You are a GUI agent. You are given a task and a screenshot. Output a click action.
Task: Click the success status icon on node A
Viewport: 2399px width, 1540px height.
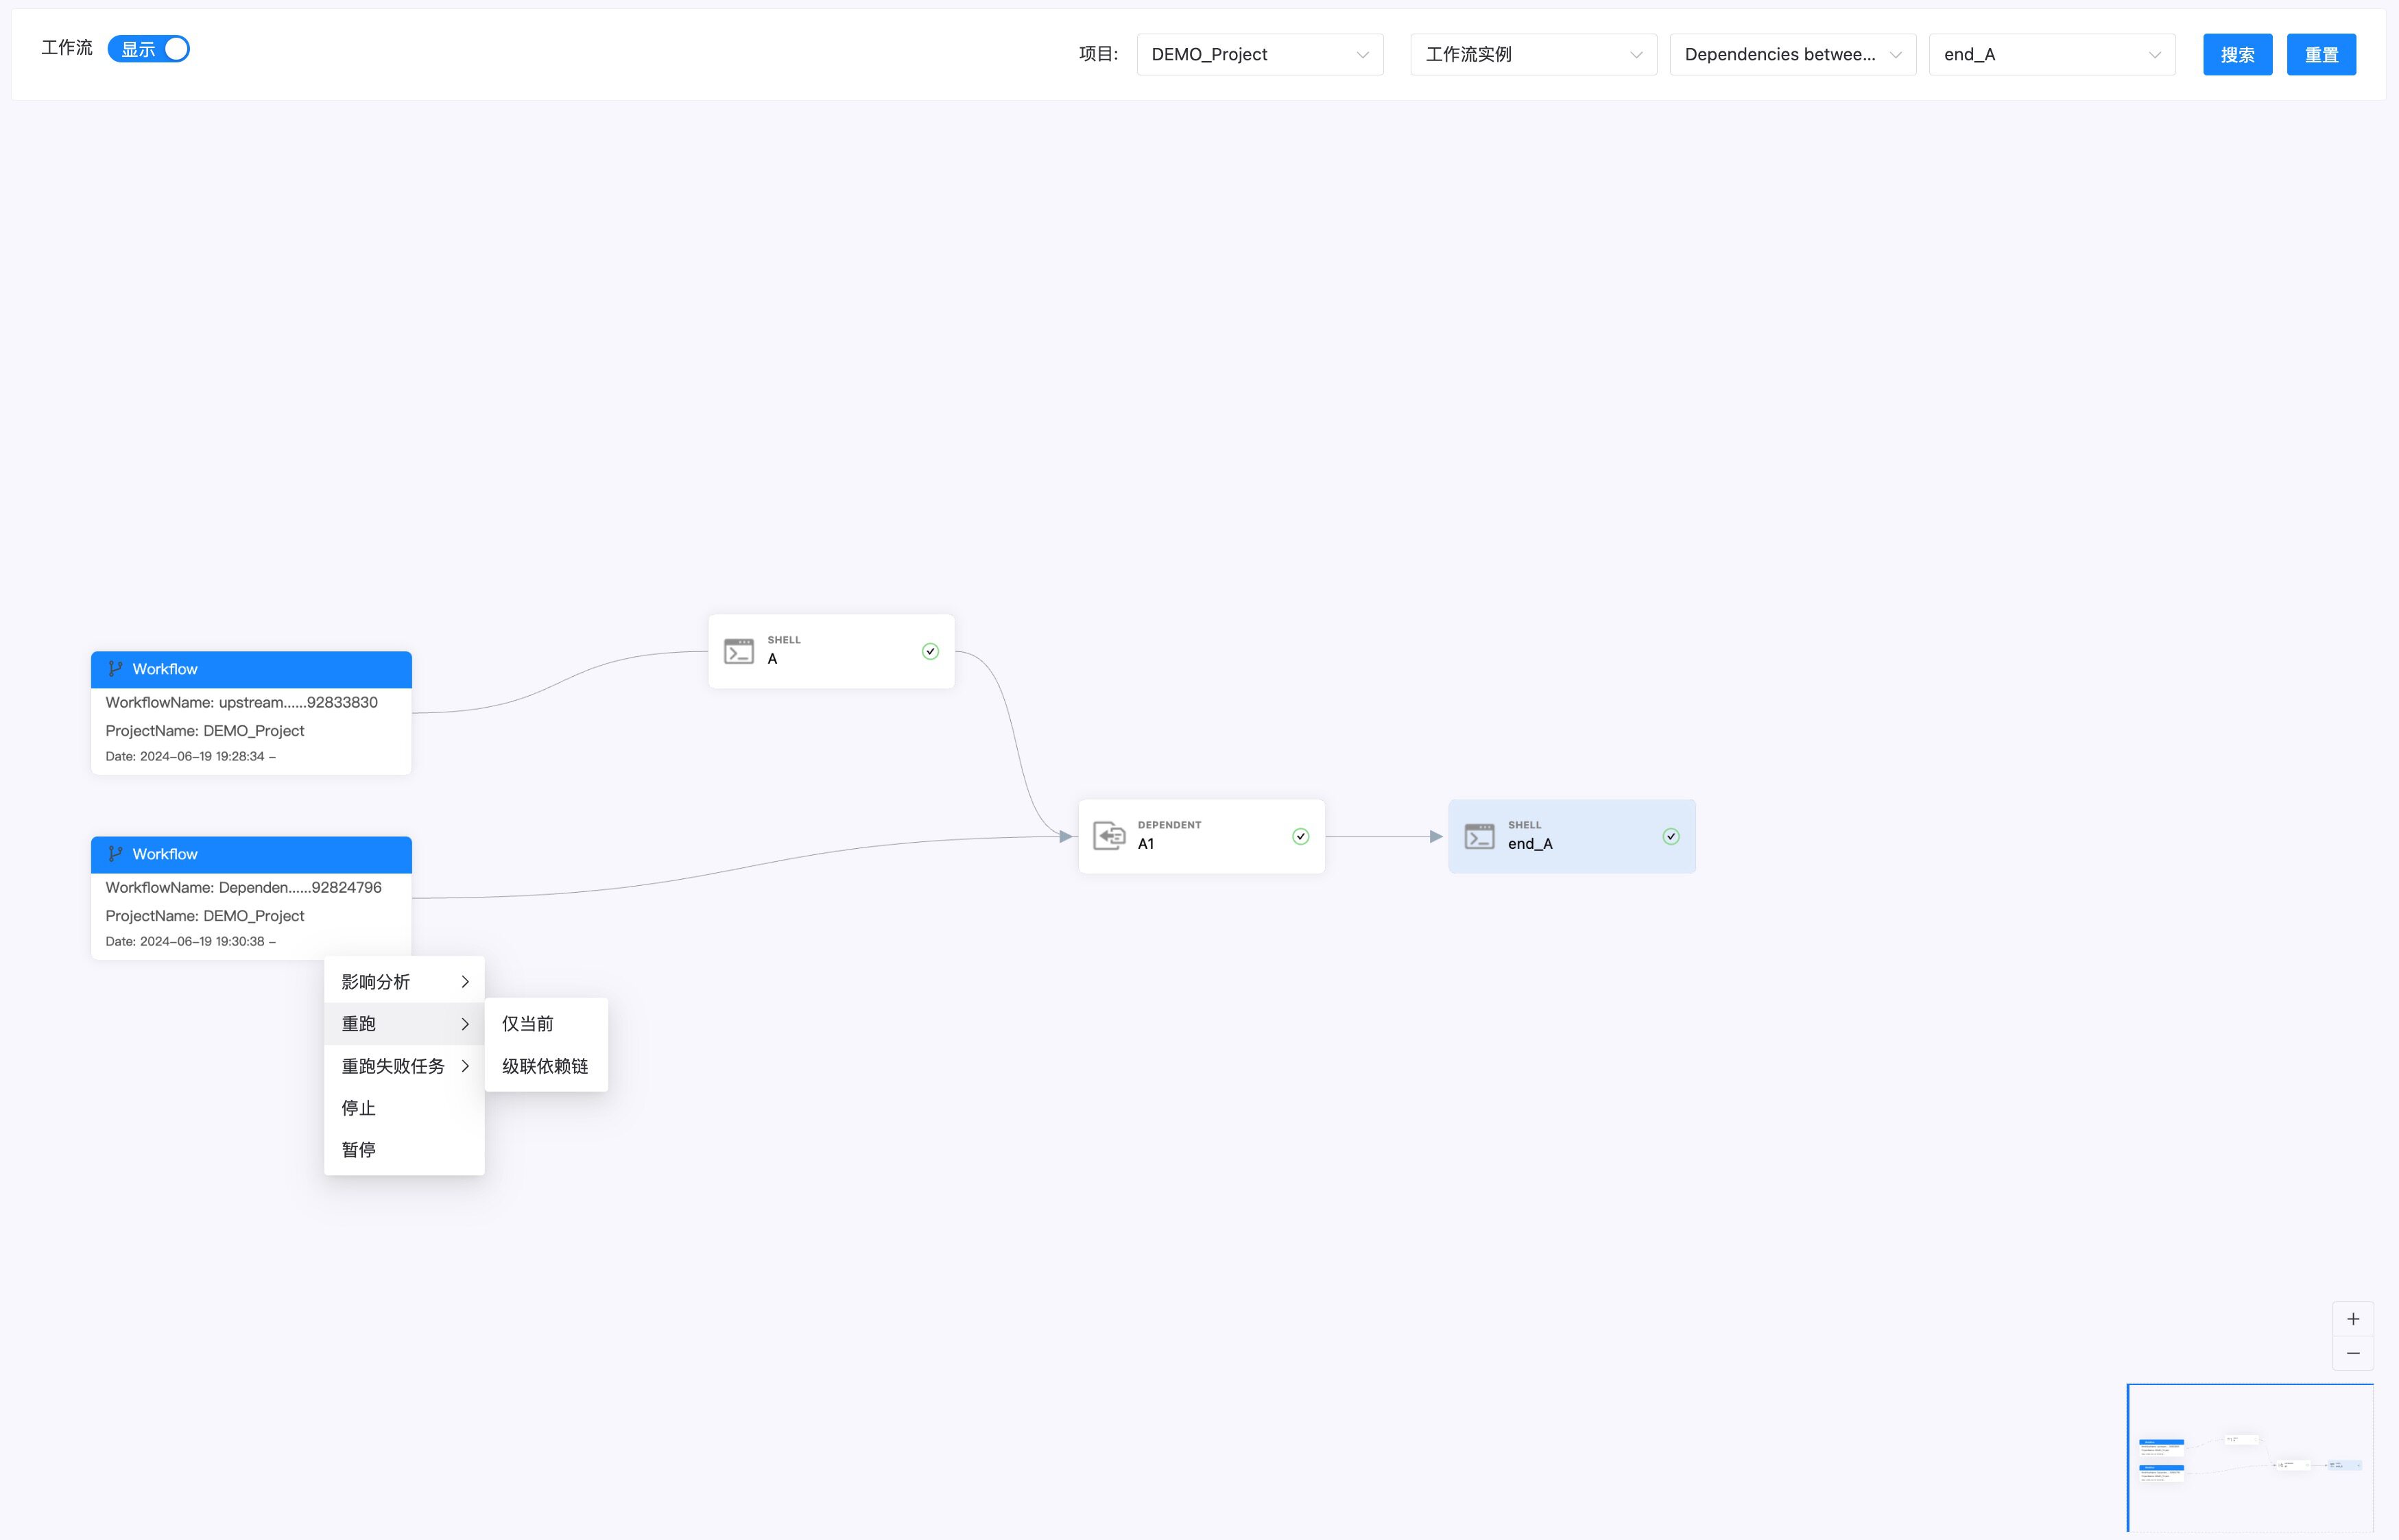coord(930,652)
